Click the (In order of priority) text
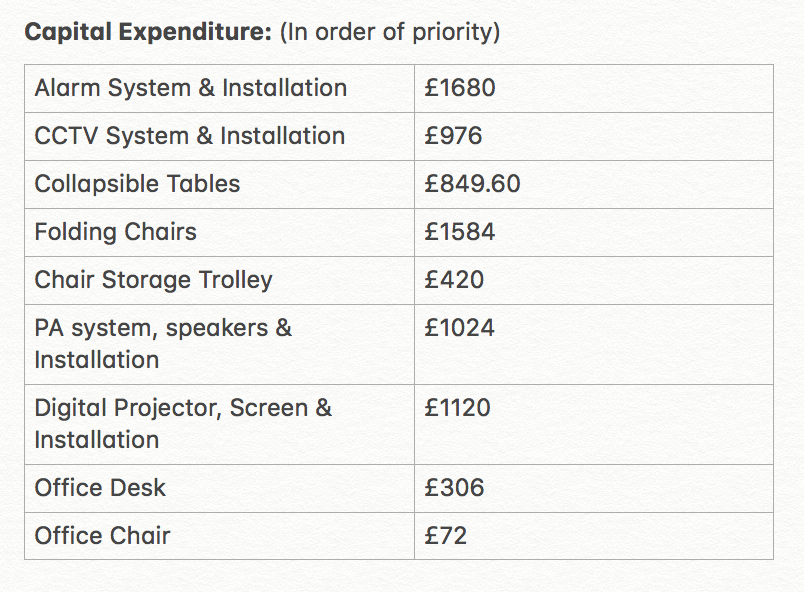Viewport: 804px width, 592px height. pos(390,32)
